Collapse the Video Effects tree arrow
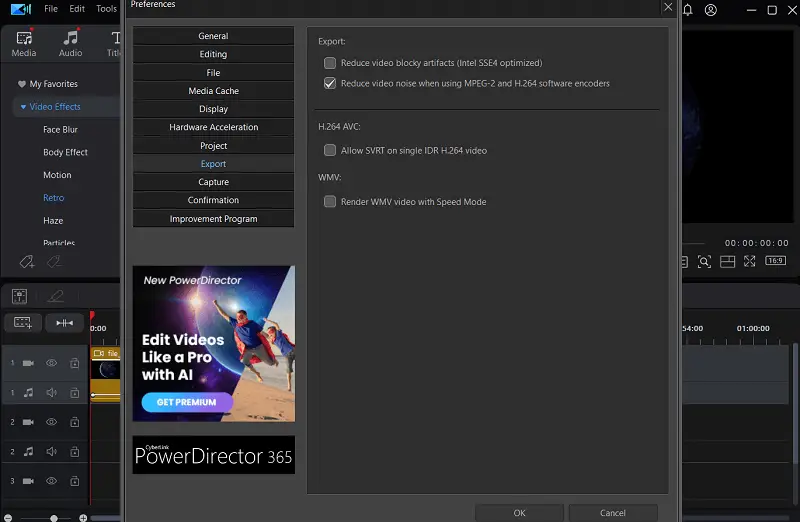This screenshot has height=522, width=800. click(23, 107)
